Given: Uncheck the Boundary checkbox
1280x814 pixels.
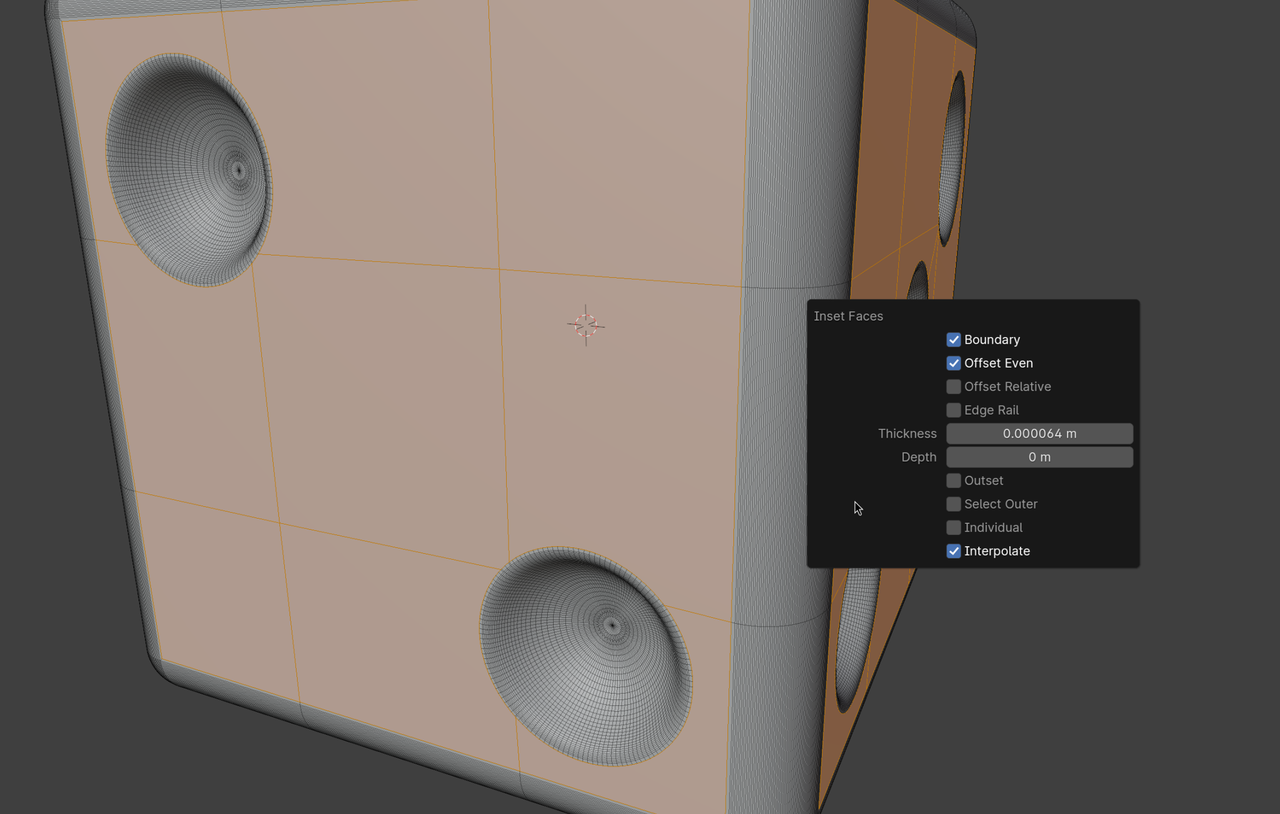Looking at the screenshot, I should point(953,340).
